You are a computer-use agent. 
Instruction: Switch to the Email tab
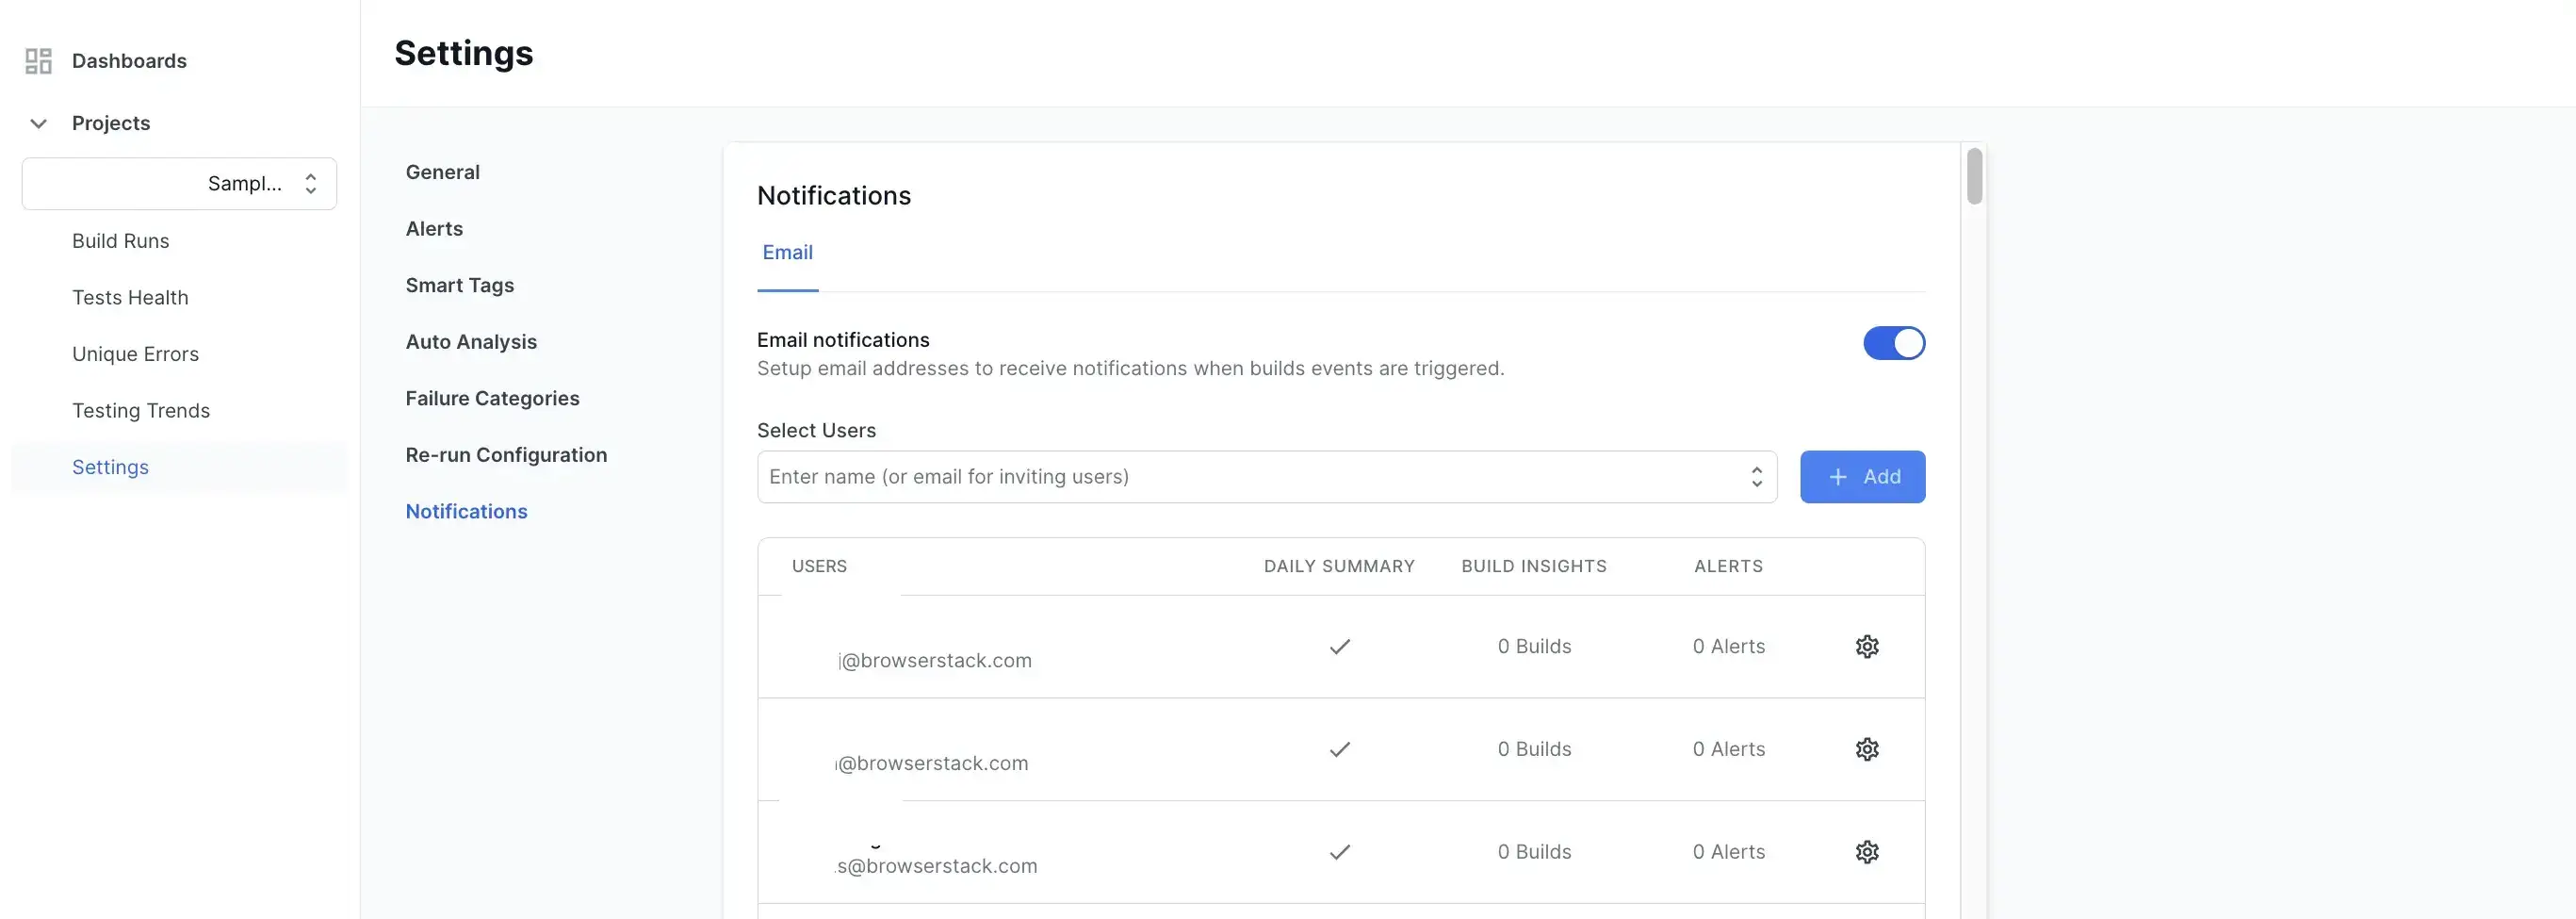tap(787, 253)
